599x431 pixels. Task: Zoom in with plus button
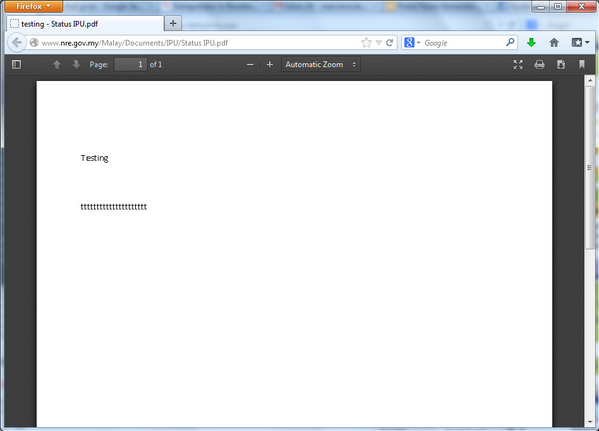coord(270,65)
